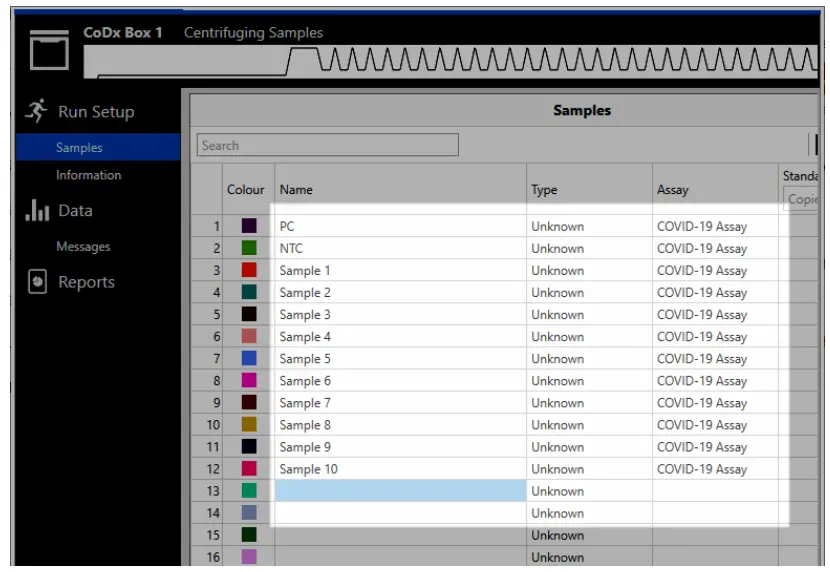This screenshot has width=830, height=572.
Task: Open the Reports section
Action: [86, 282]
